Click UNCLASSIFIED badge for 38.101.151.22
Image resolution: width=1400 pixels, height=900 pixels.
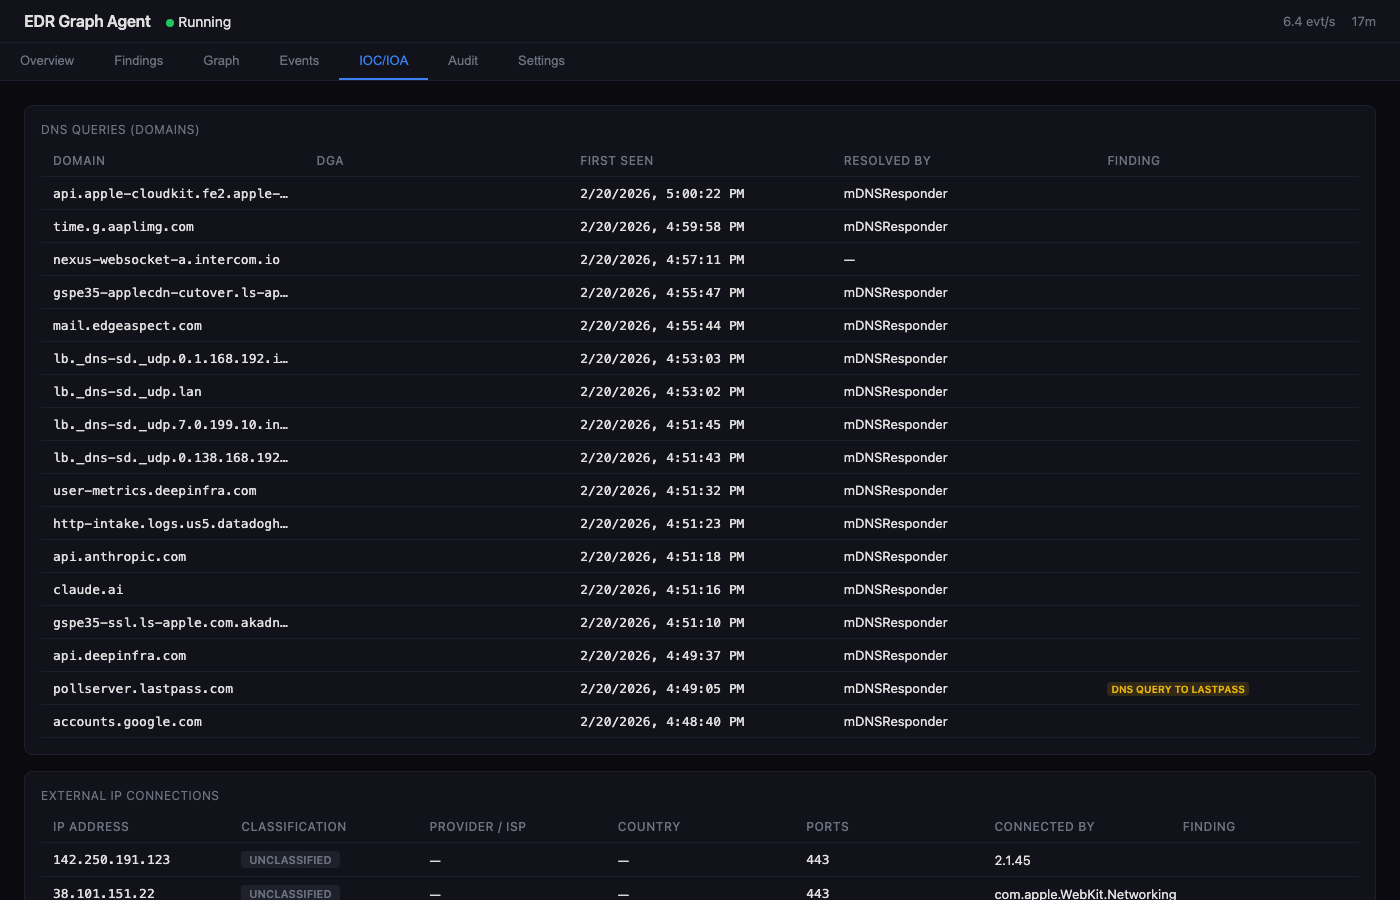pos(290,893)
